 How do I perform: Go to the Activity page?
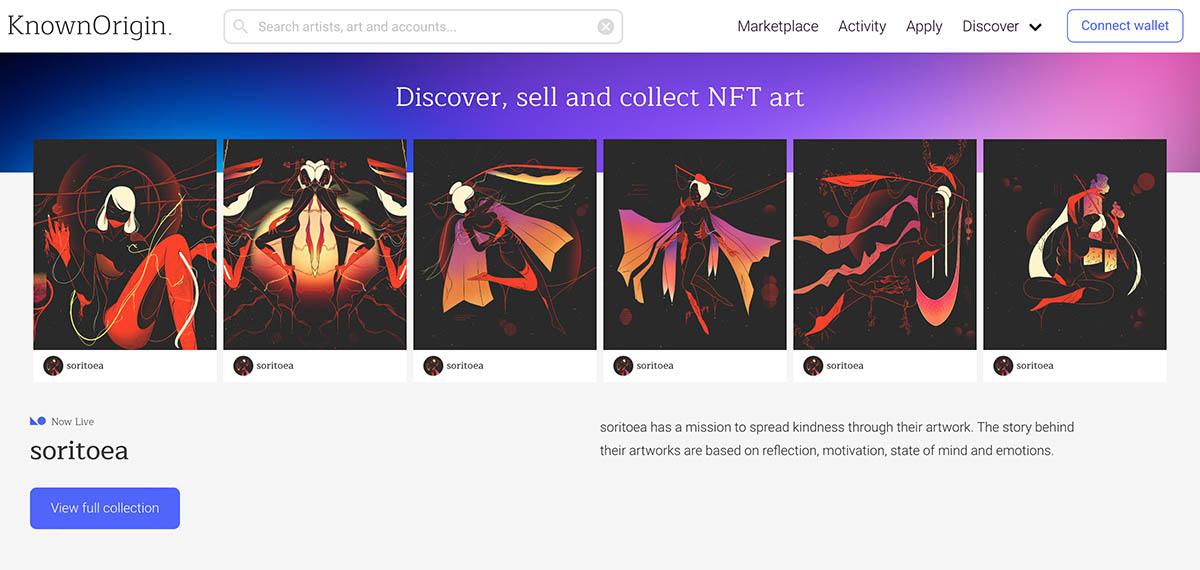coord(862,27)
